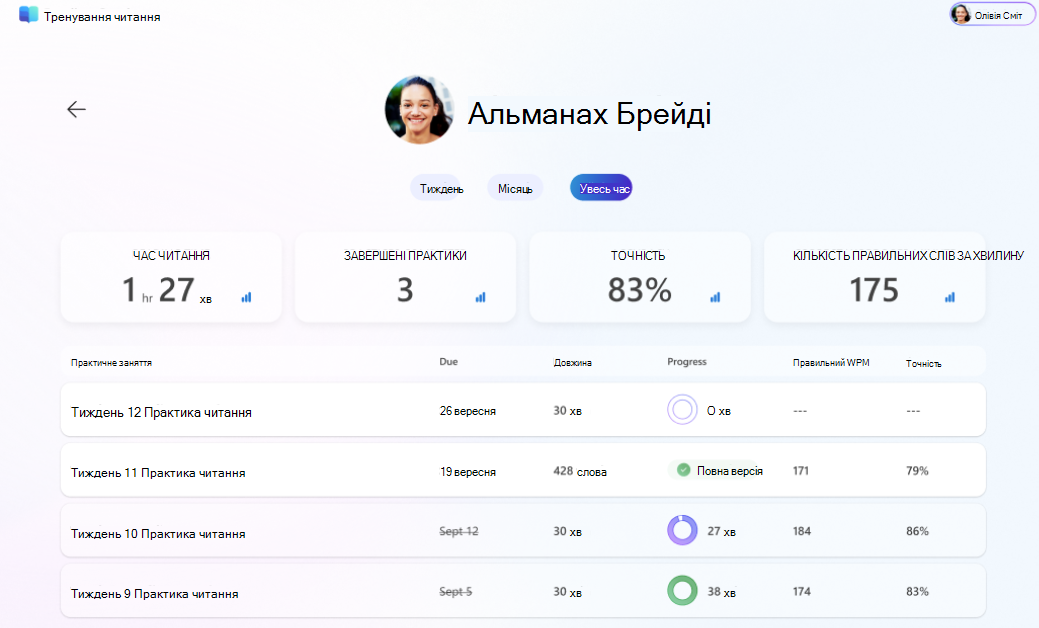Open Тиждень 12 Практика читання row
The image size is (1039, 628).
pyautogui.click(x=523, y=409)
